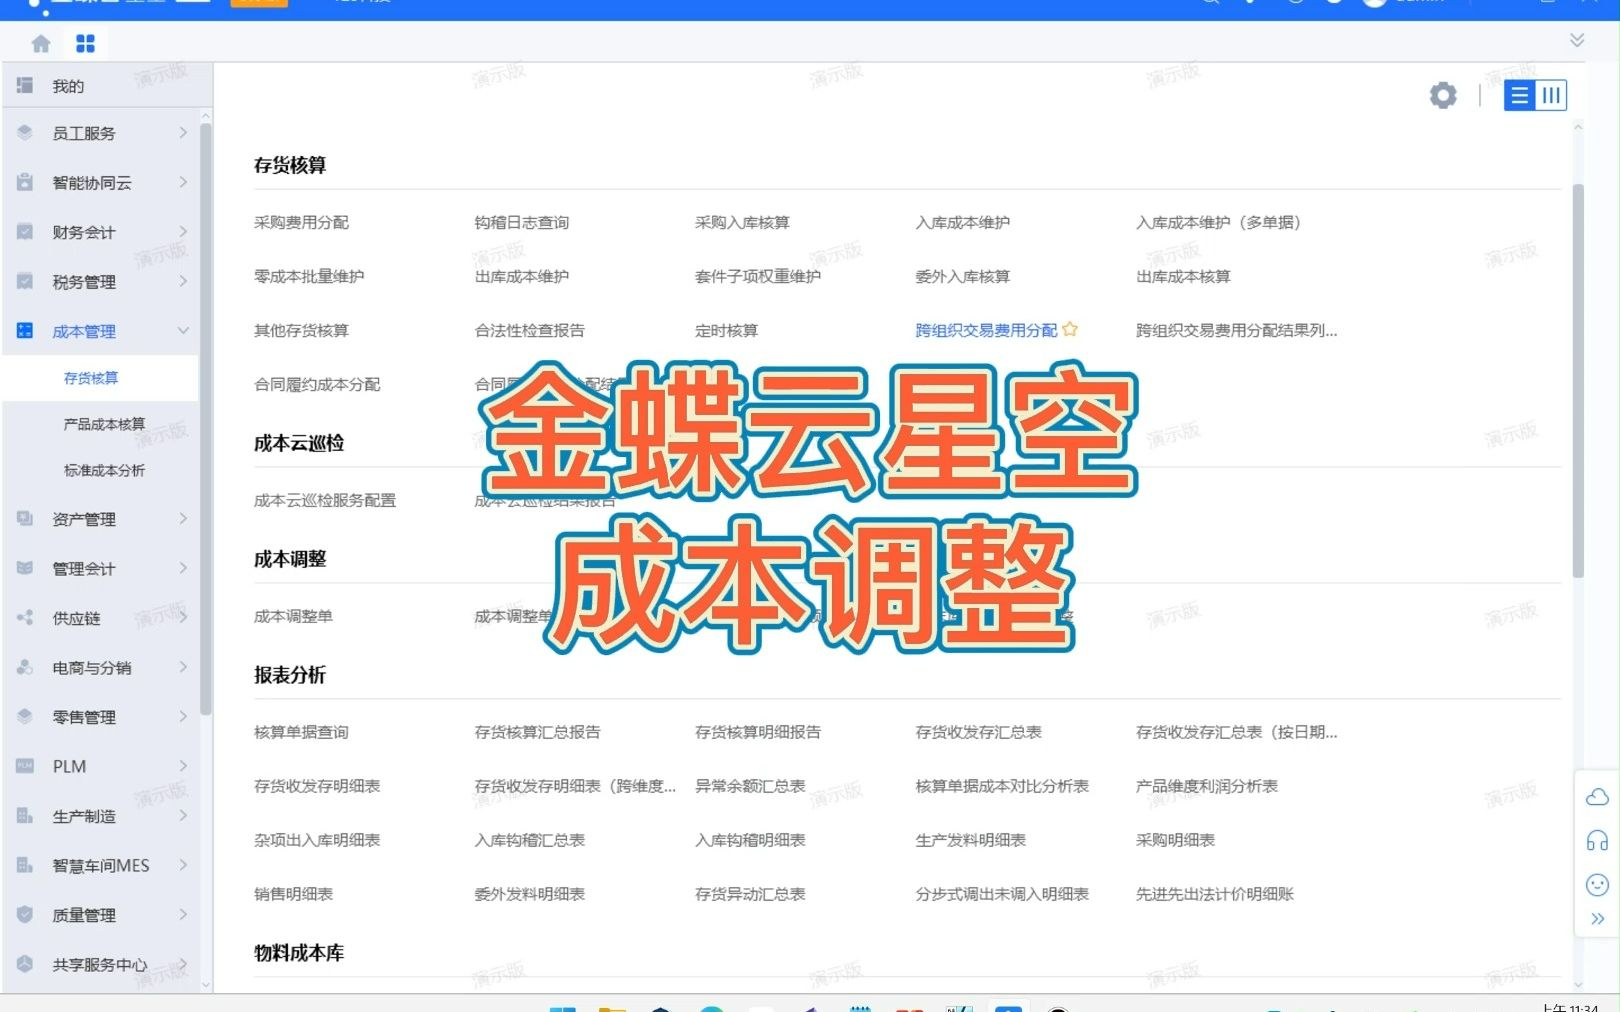Screen dimensions: 1620x1012
Task: Open 钩稽日志查询 link
Action: coord(522,222)
